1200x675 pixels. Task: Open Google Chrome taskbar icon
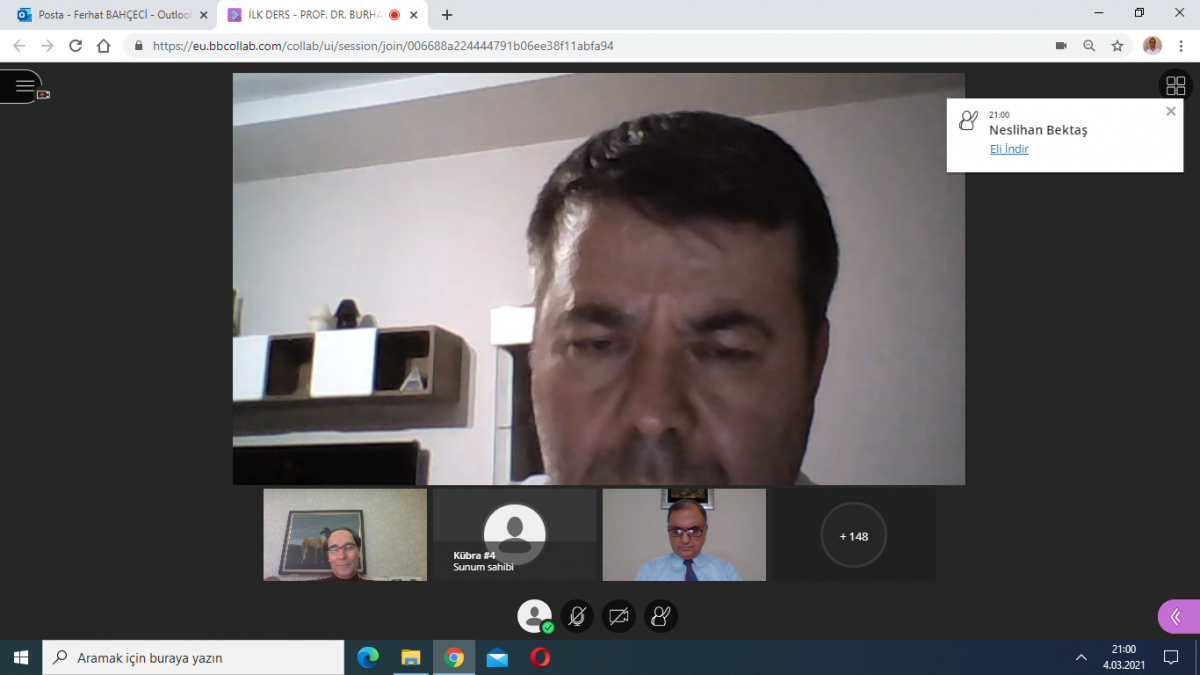454,657
